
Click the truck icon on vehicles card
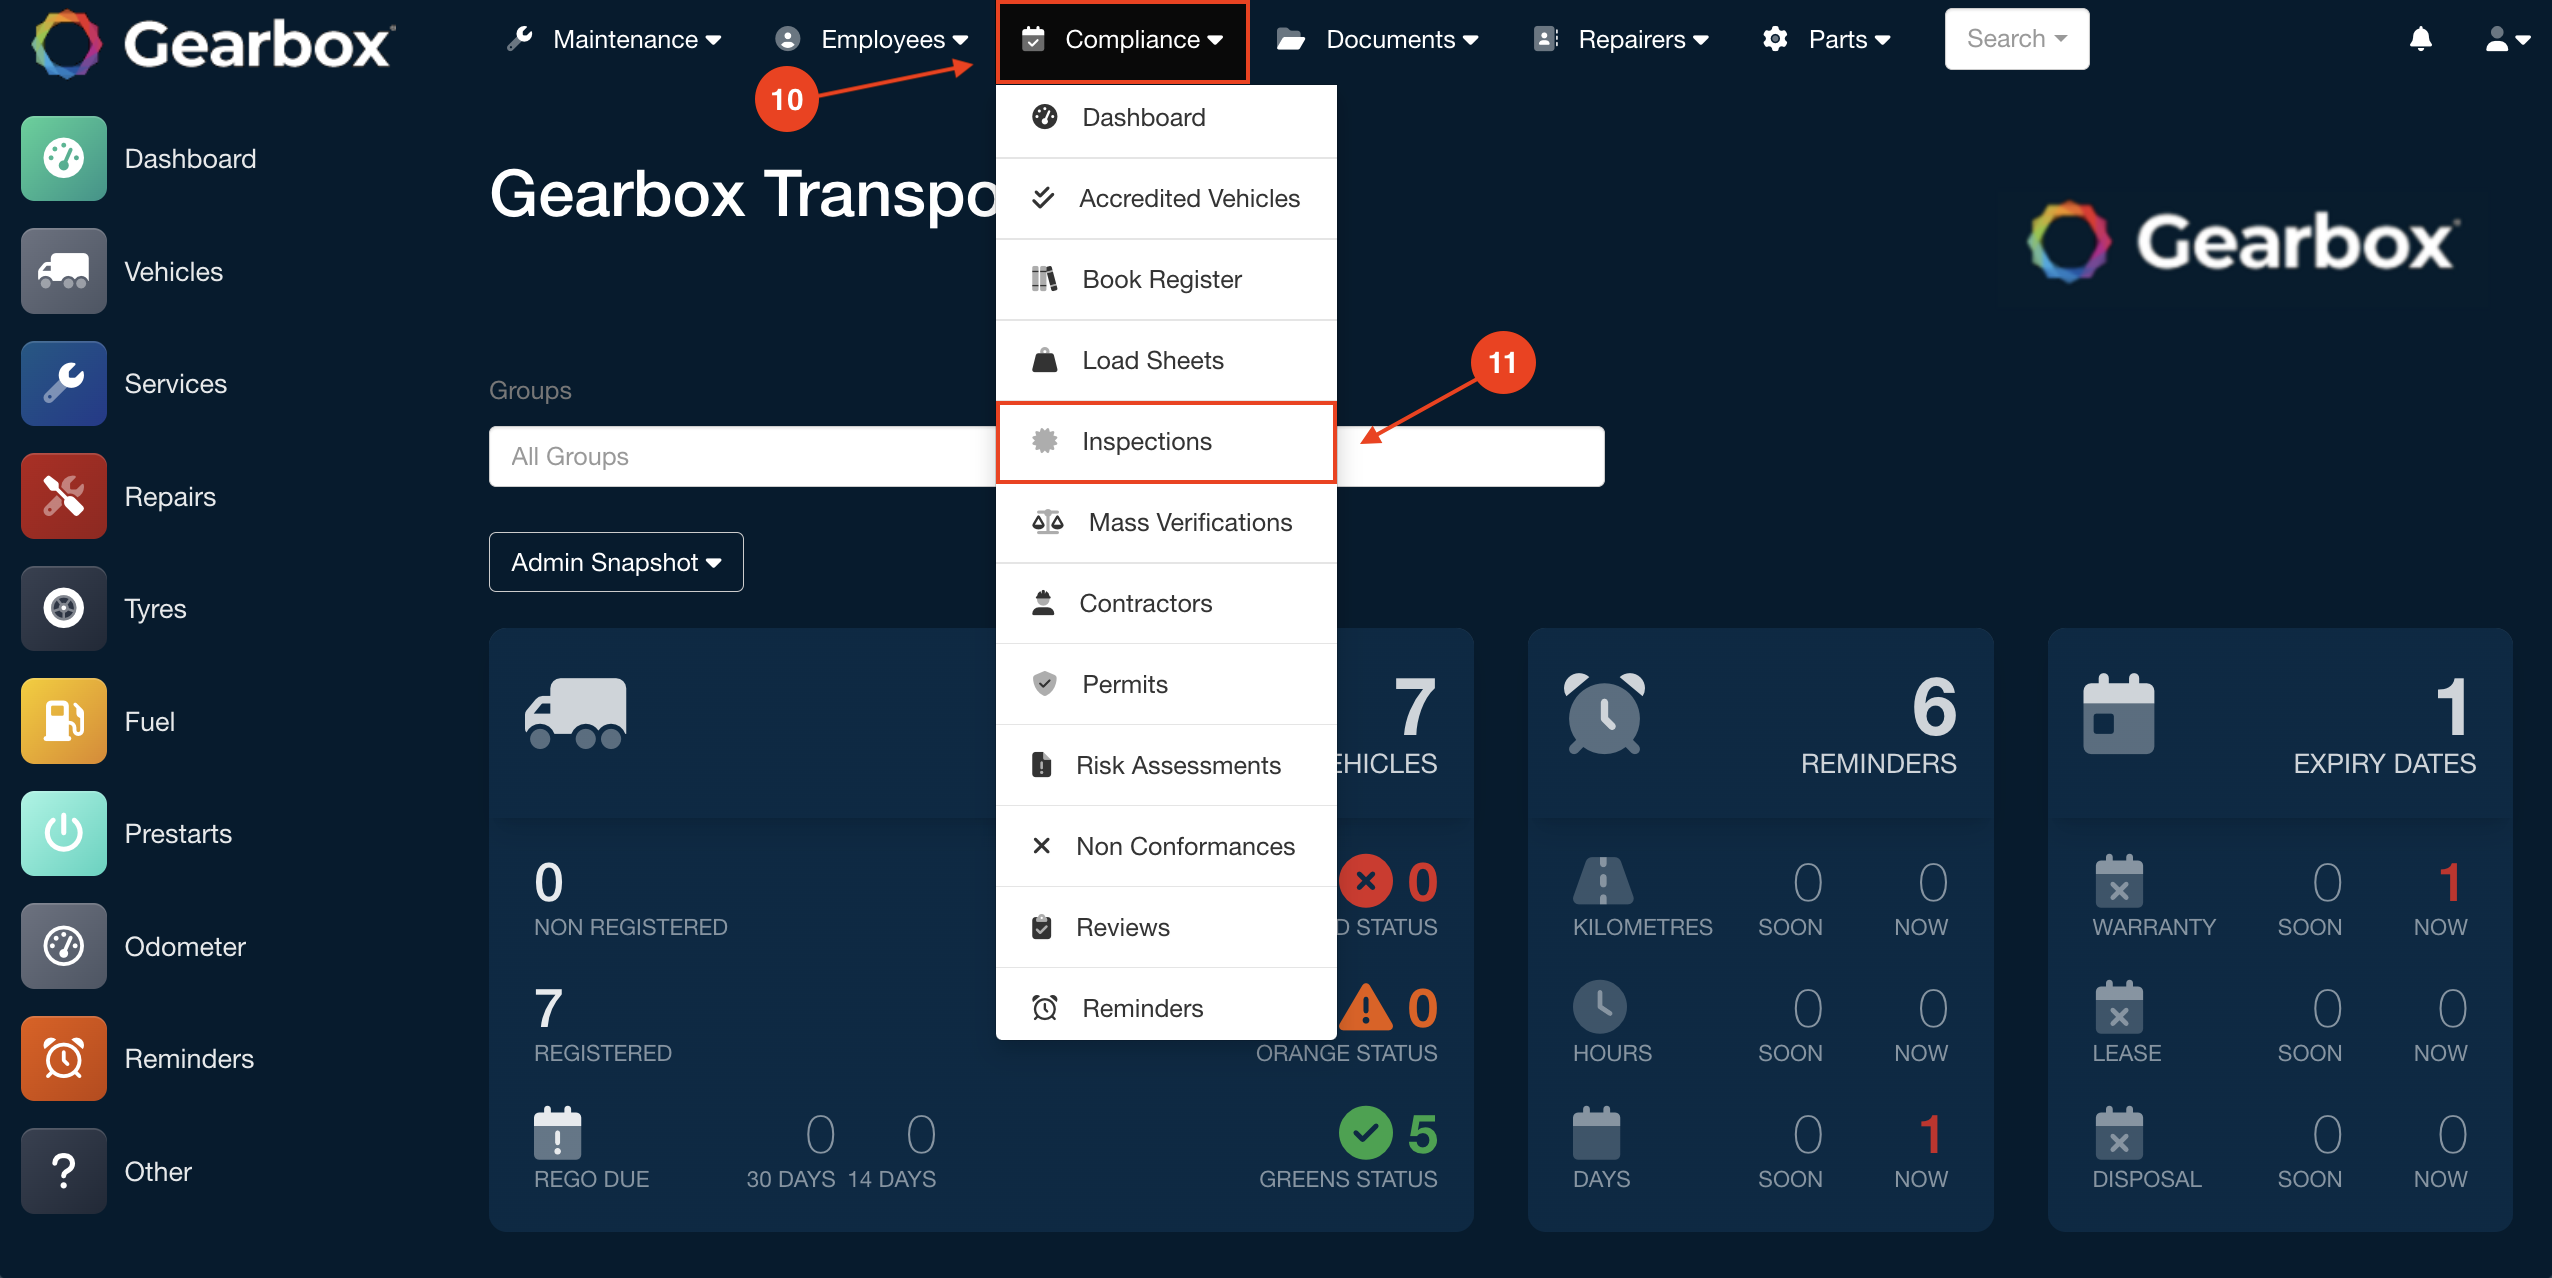pyautogui.click(x=576, y=713)
